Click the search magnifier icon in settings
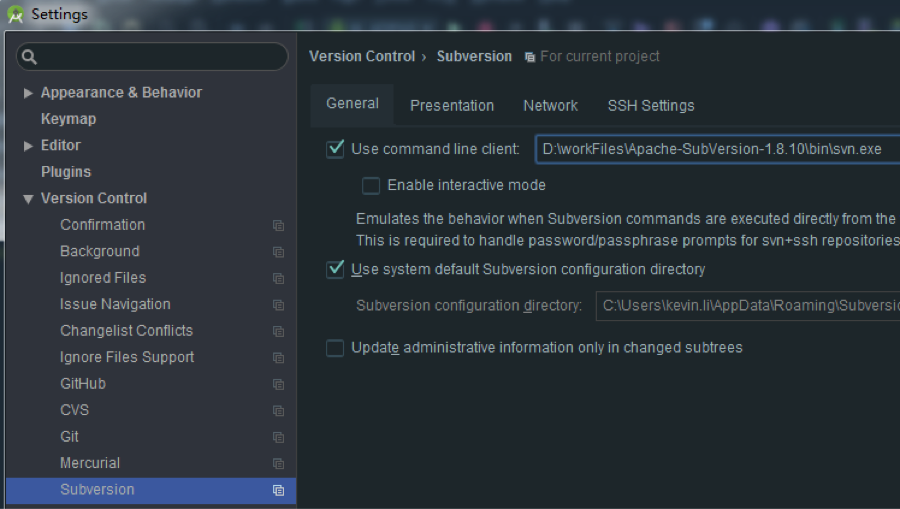Image resolution: width=900 pixels, height=509 pixels. [x=30, y=57]
